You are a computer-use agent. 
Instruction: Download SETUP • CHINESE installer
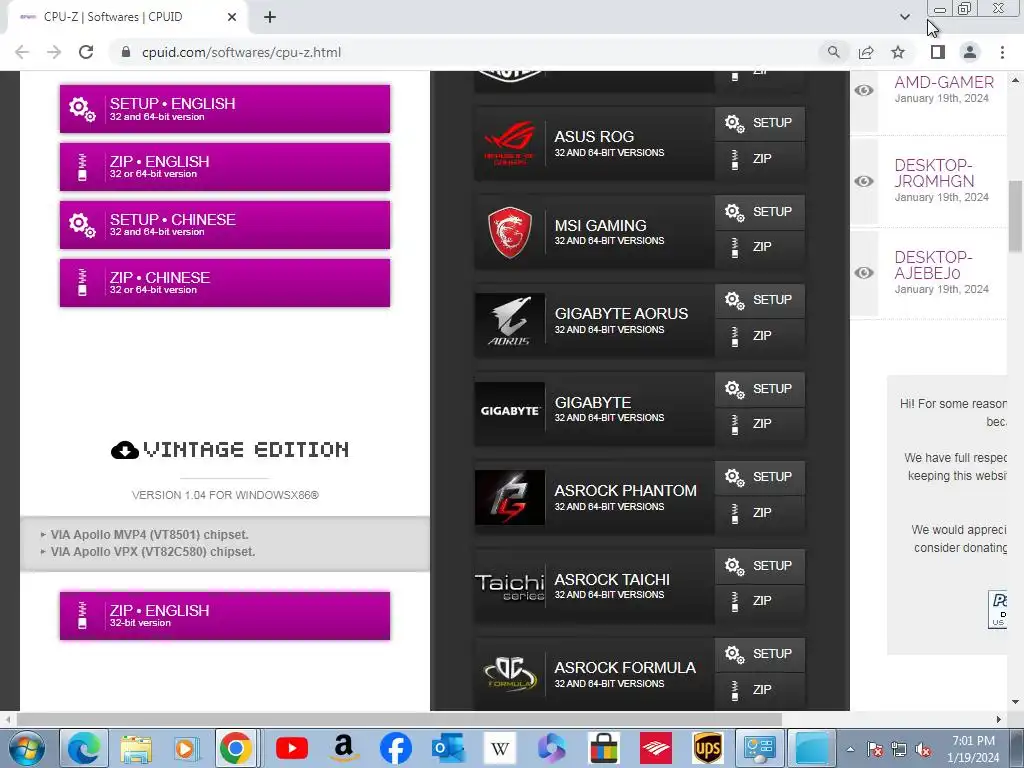pyautogui.click(x=225, y=225)
